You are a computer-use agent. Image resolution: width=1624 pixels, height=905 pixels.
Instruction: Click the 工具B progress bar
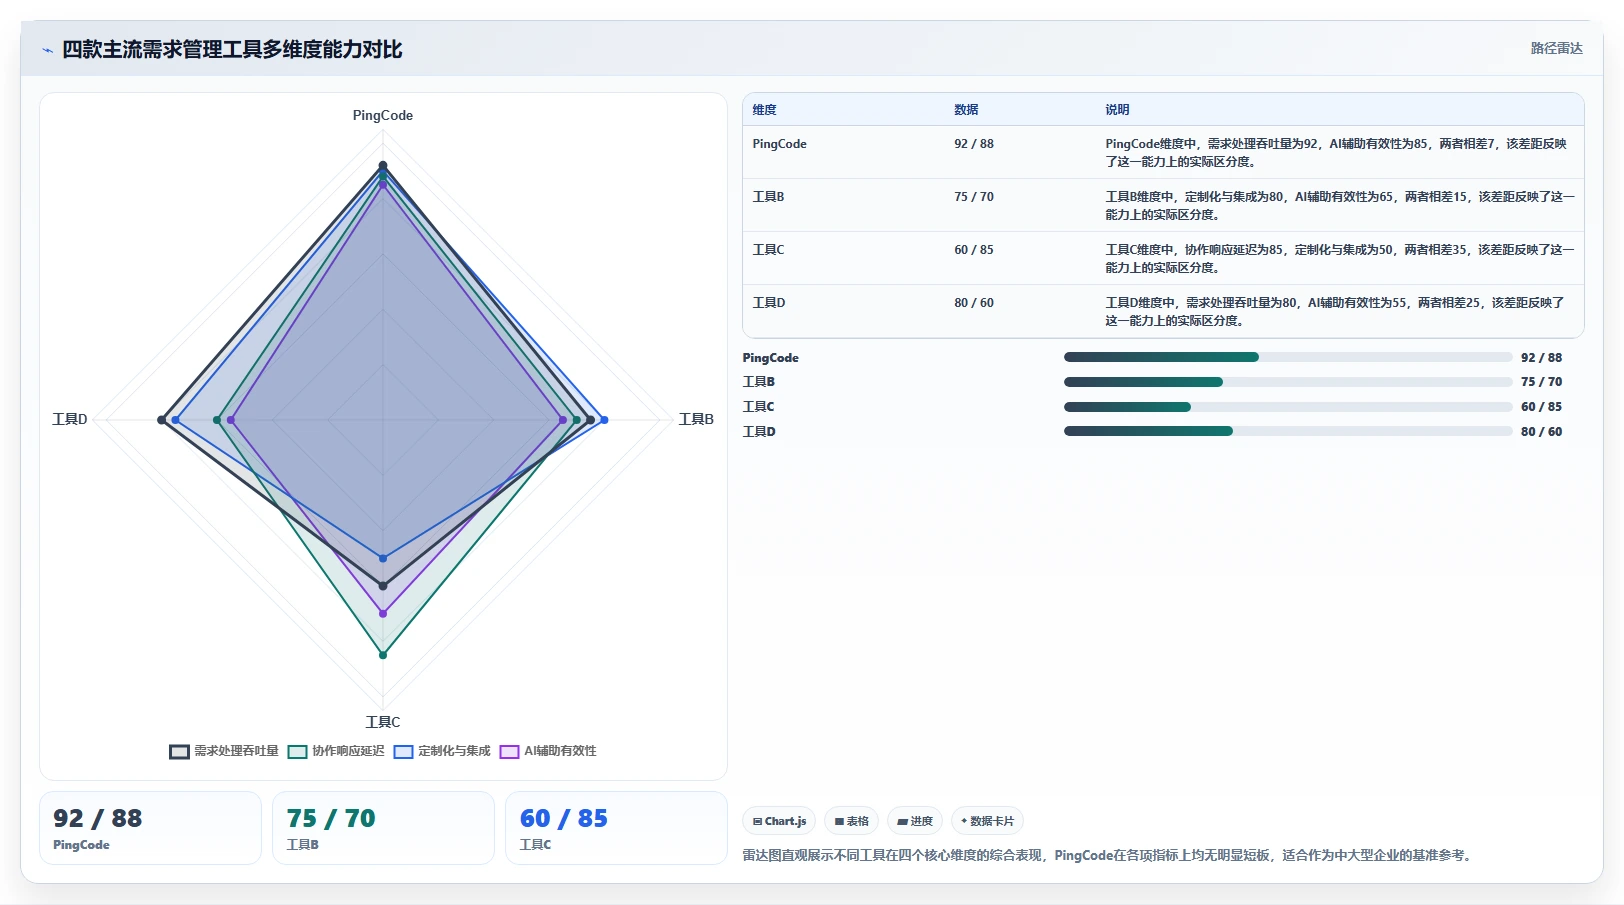[x=1288, y=382]
